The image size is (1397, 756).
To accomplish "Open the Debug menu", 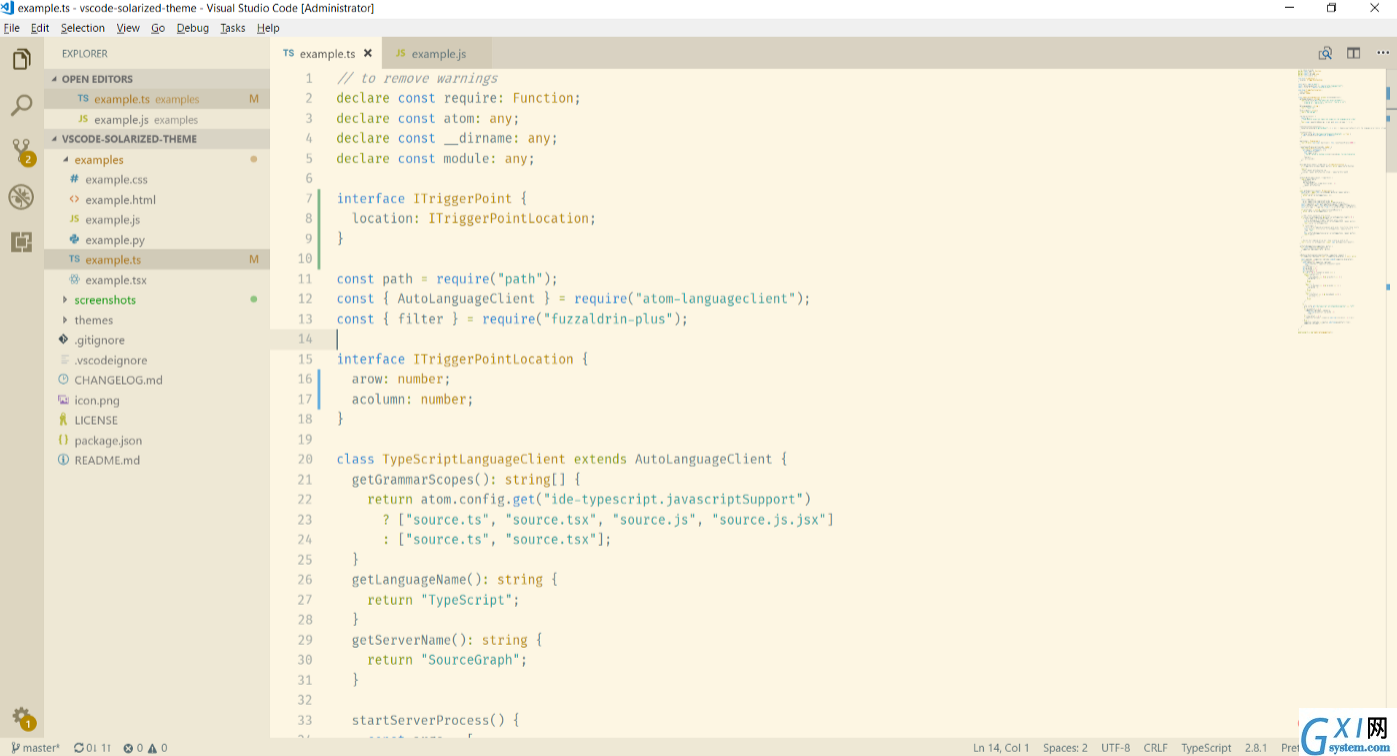I will pos(193,28).
